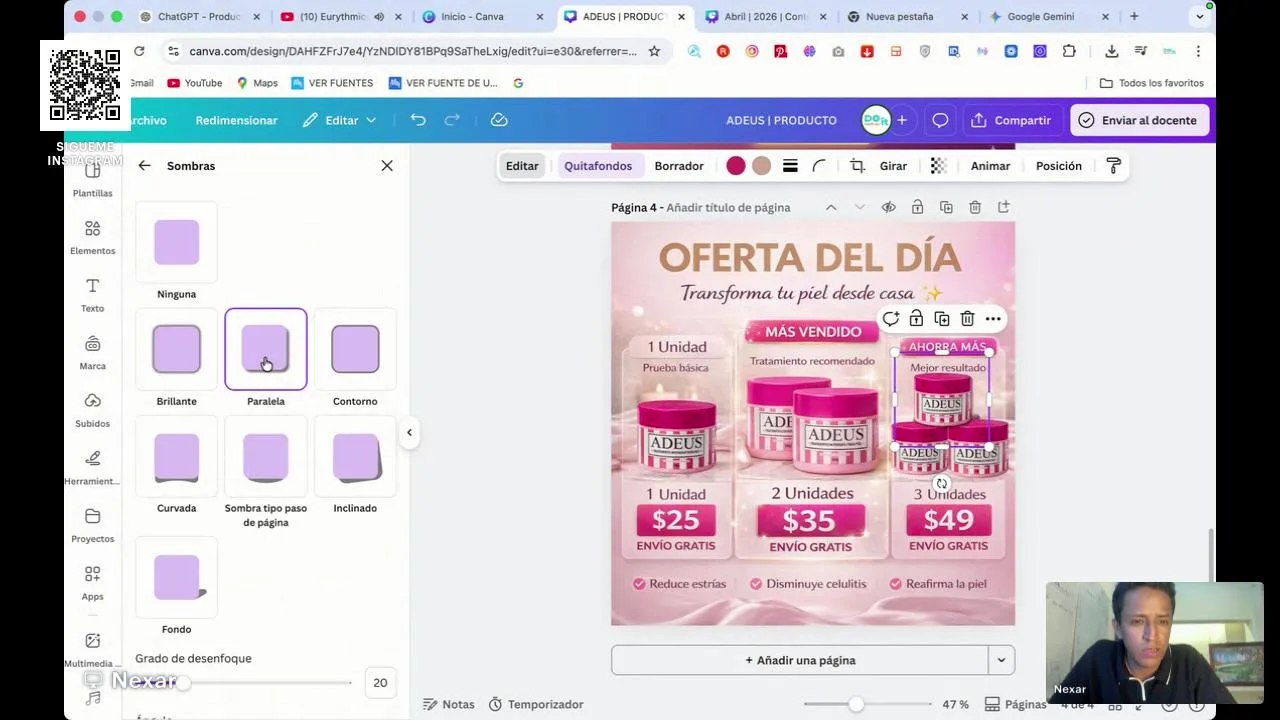Open the Temporizador
The width and height of the screenshot is (1280, 720).
[535, 704]
